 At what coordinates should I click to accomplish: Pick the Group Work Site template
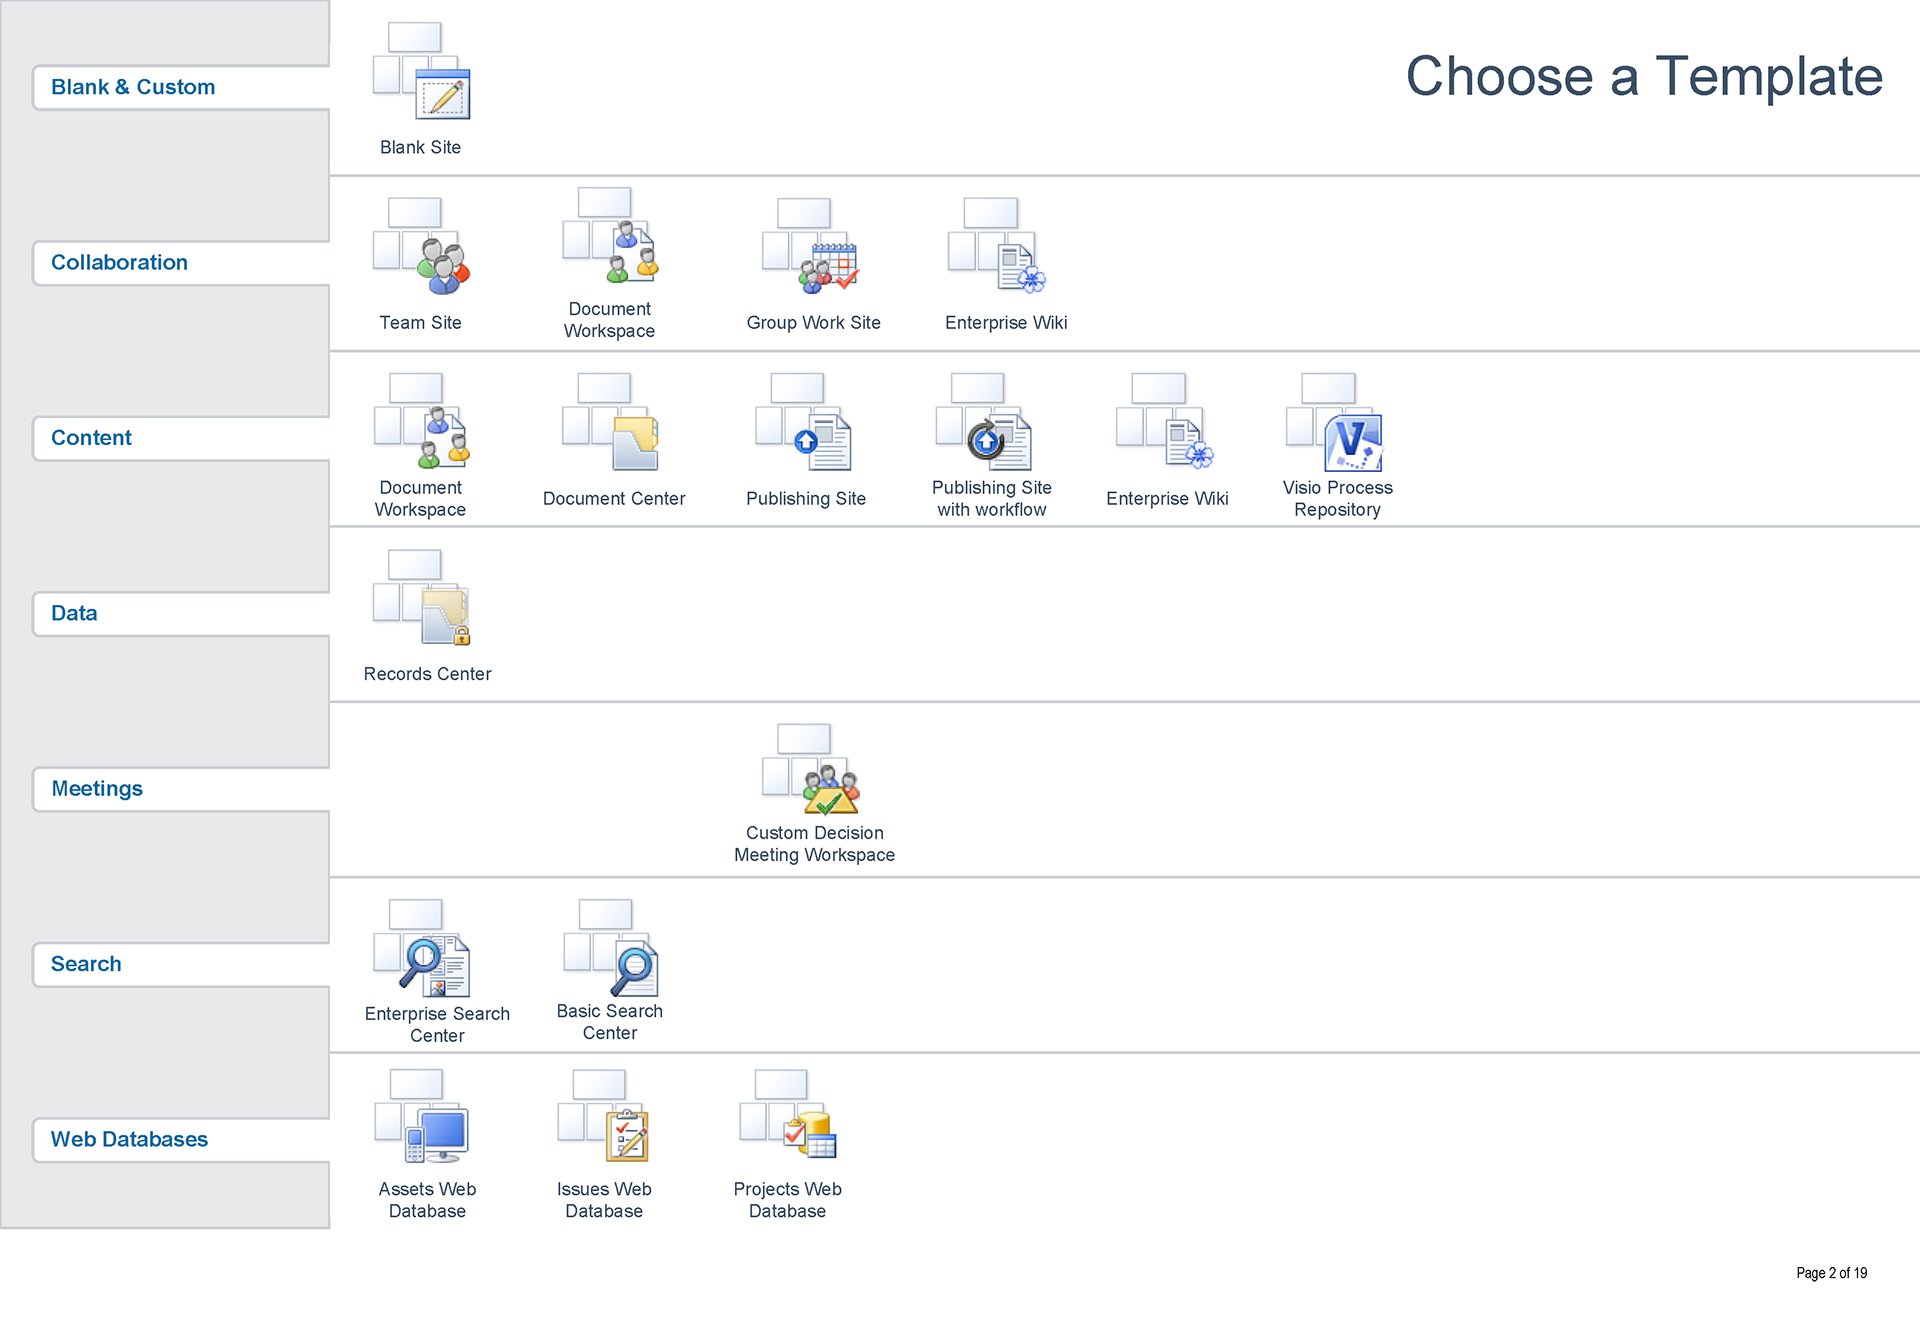811,247
